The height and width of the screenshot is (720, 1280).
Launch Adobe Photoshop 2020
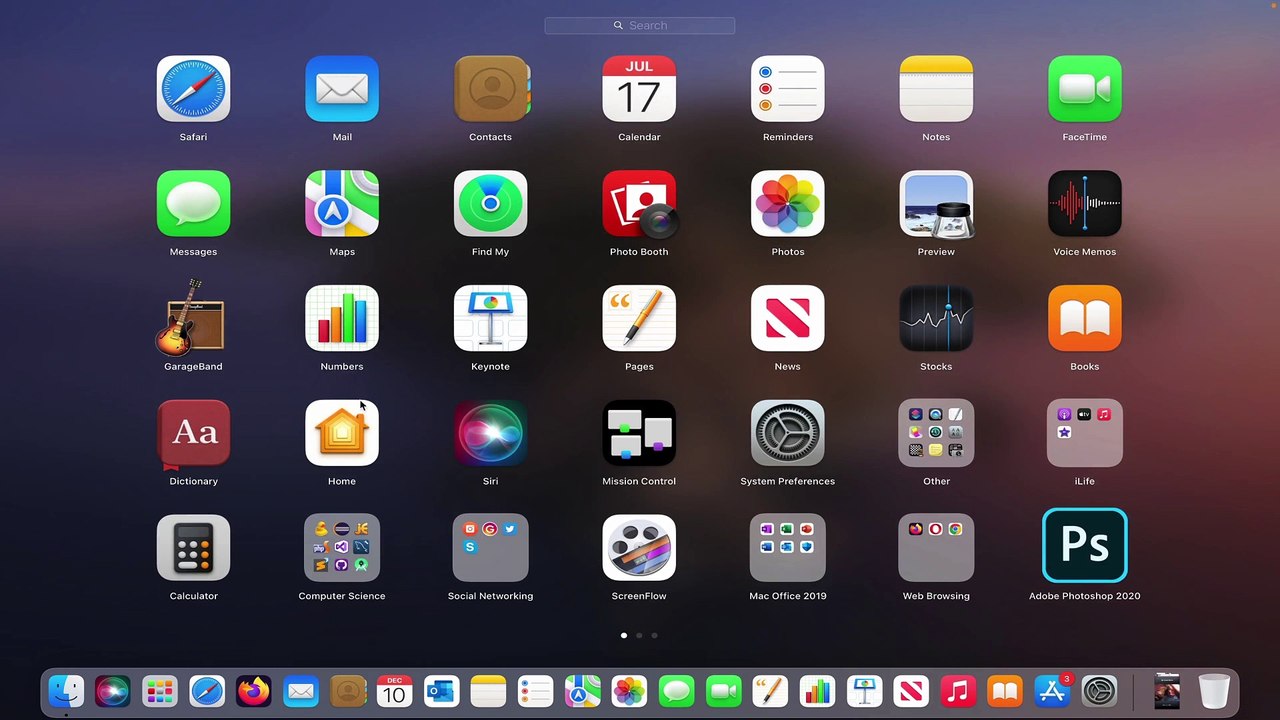coord(1085,545)
